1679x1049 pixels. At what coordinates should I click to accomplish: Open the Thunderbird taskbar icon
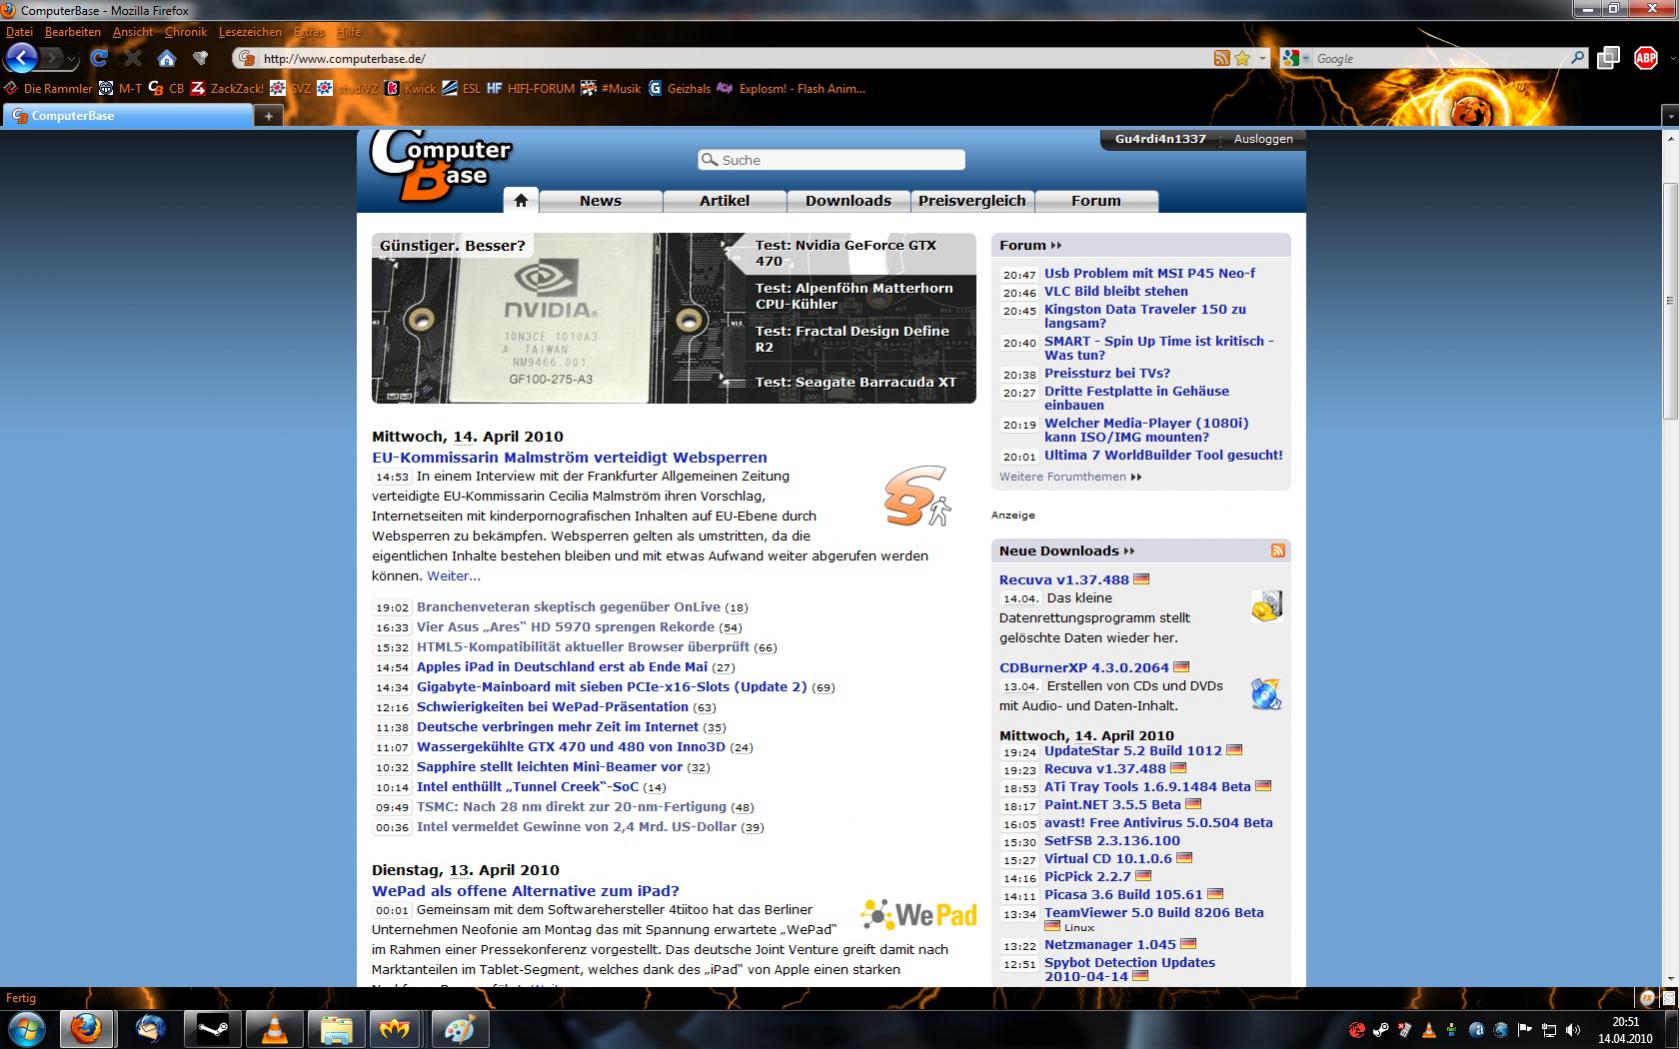pos(150,1028)
